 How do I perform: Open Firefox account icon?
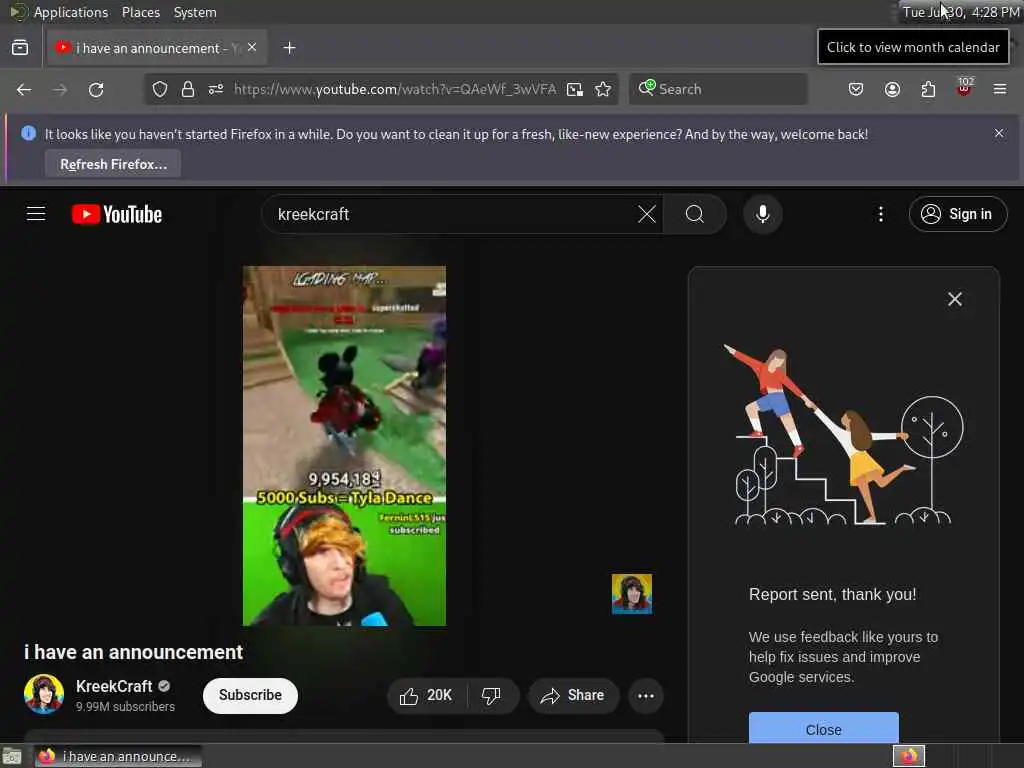892,89
